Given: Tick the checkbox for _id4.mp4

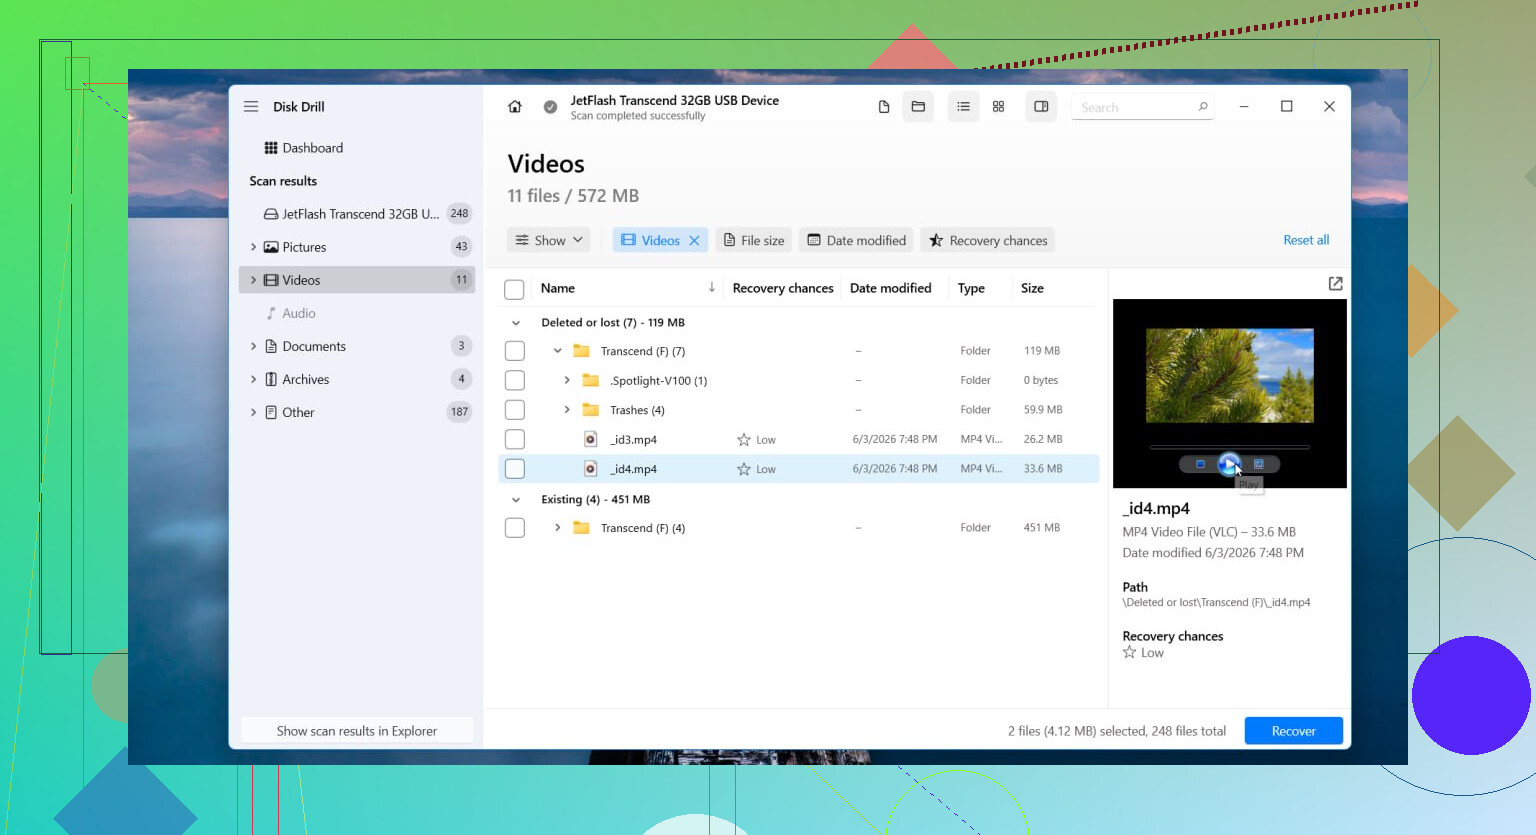Looking at the screenshot, I should click(514, 469).
